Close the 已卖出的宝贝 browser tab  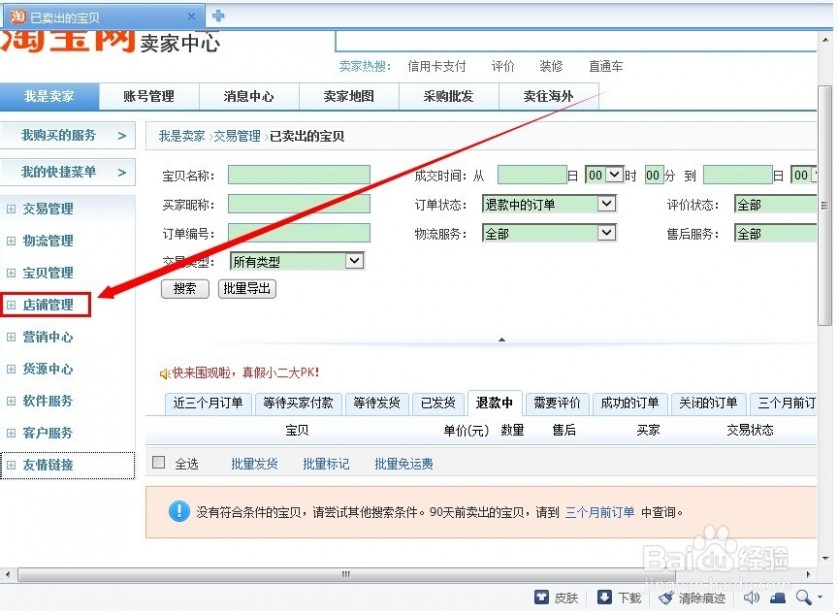192,17
